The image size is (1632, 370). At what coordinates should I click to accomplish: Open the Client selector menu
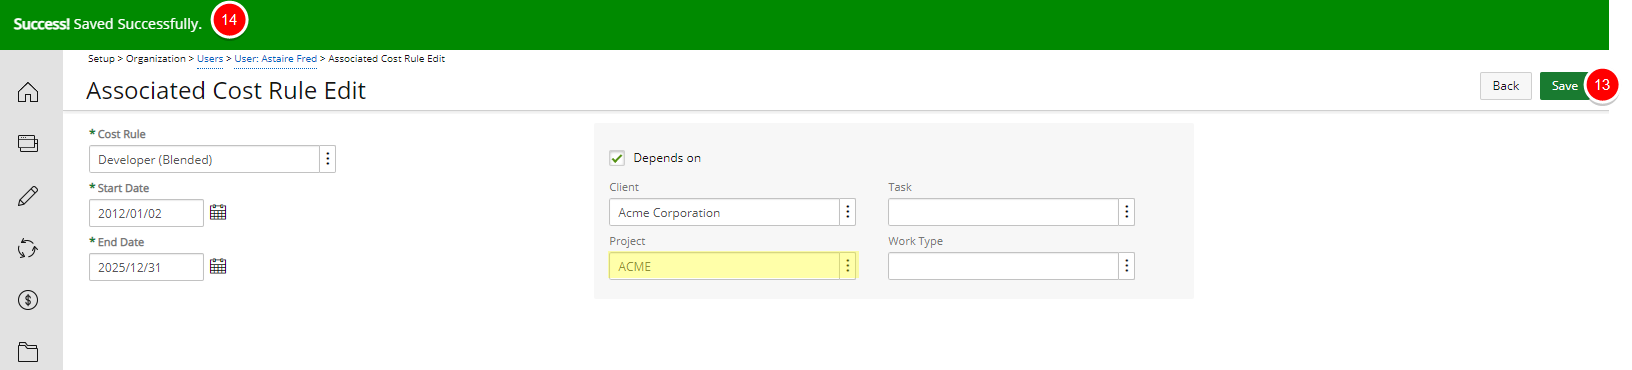pyautogui.click(x=848, y=212)
